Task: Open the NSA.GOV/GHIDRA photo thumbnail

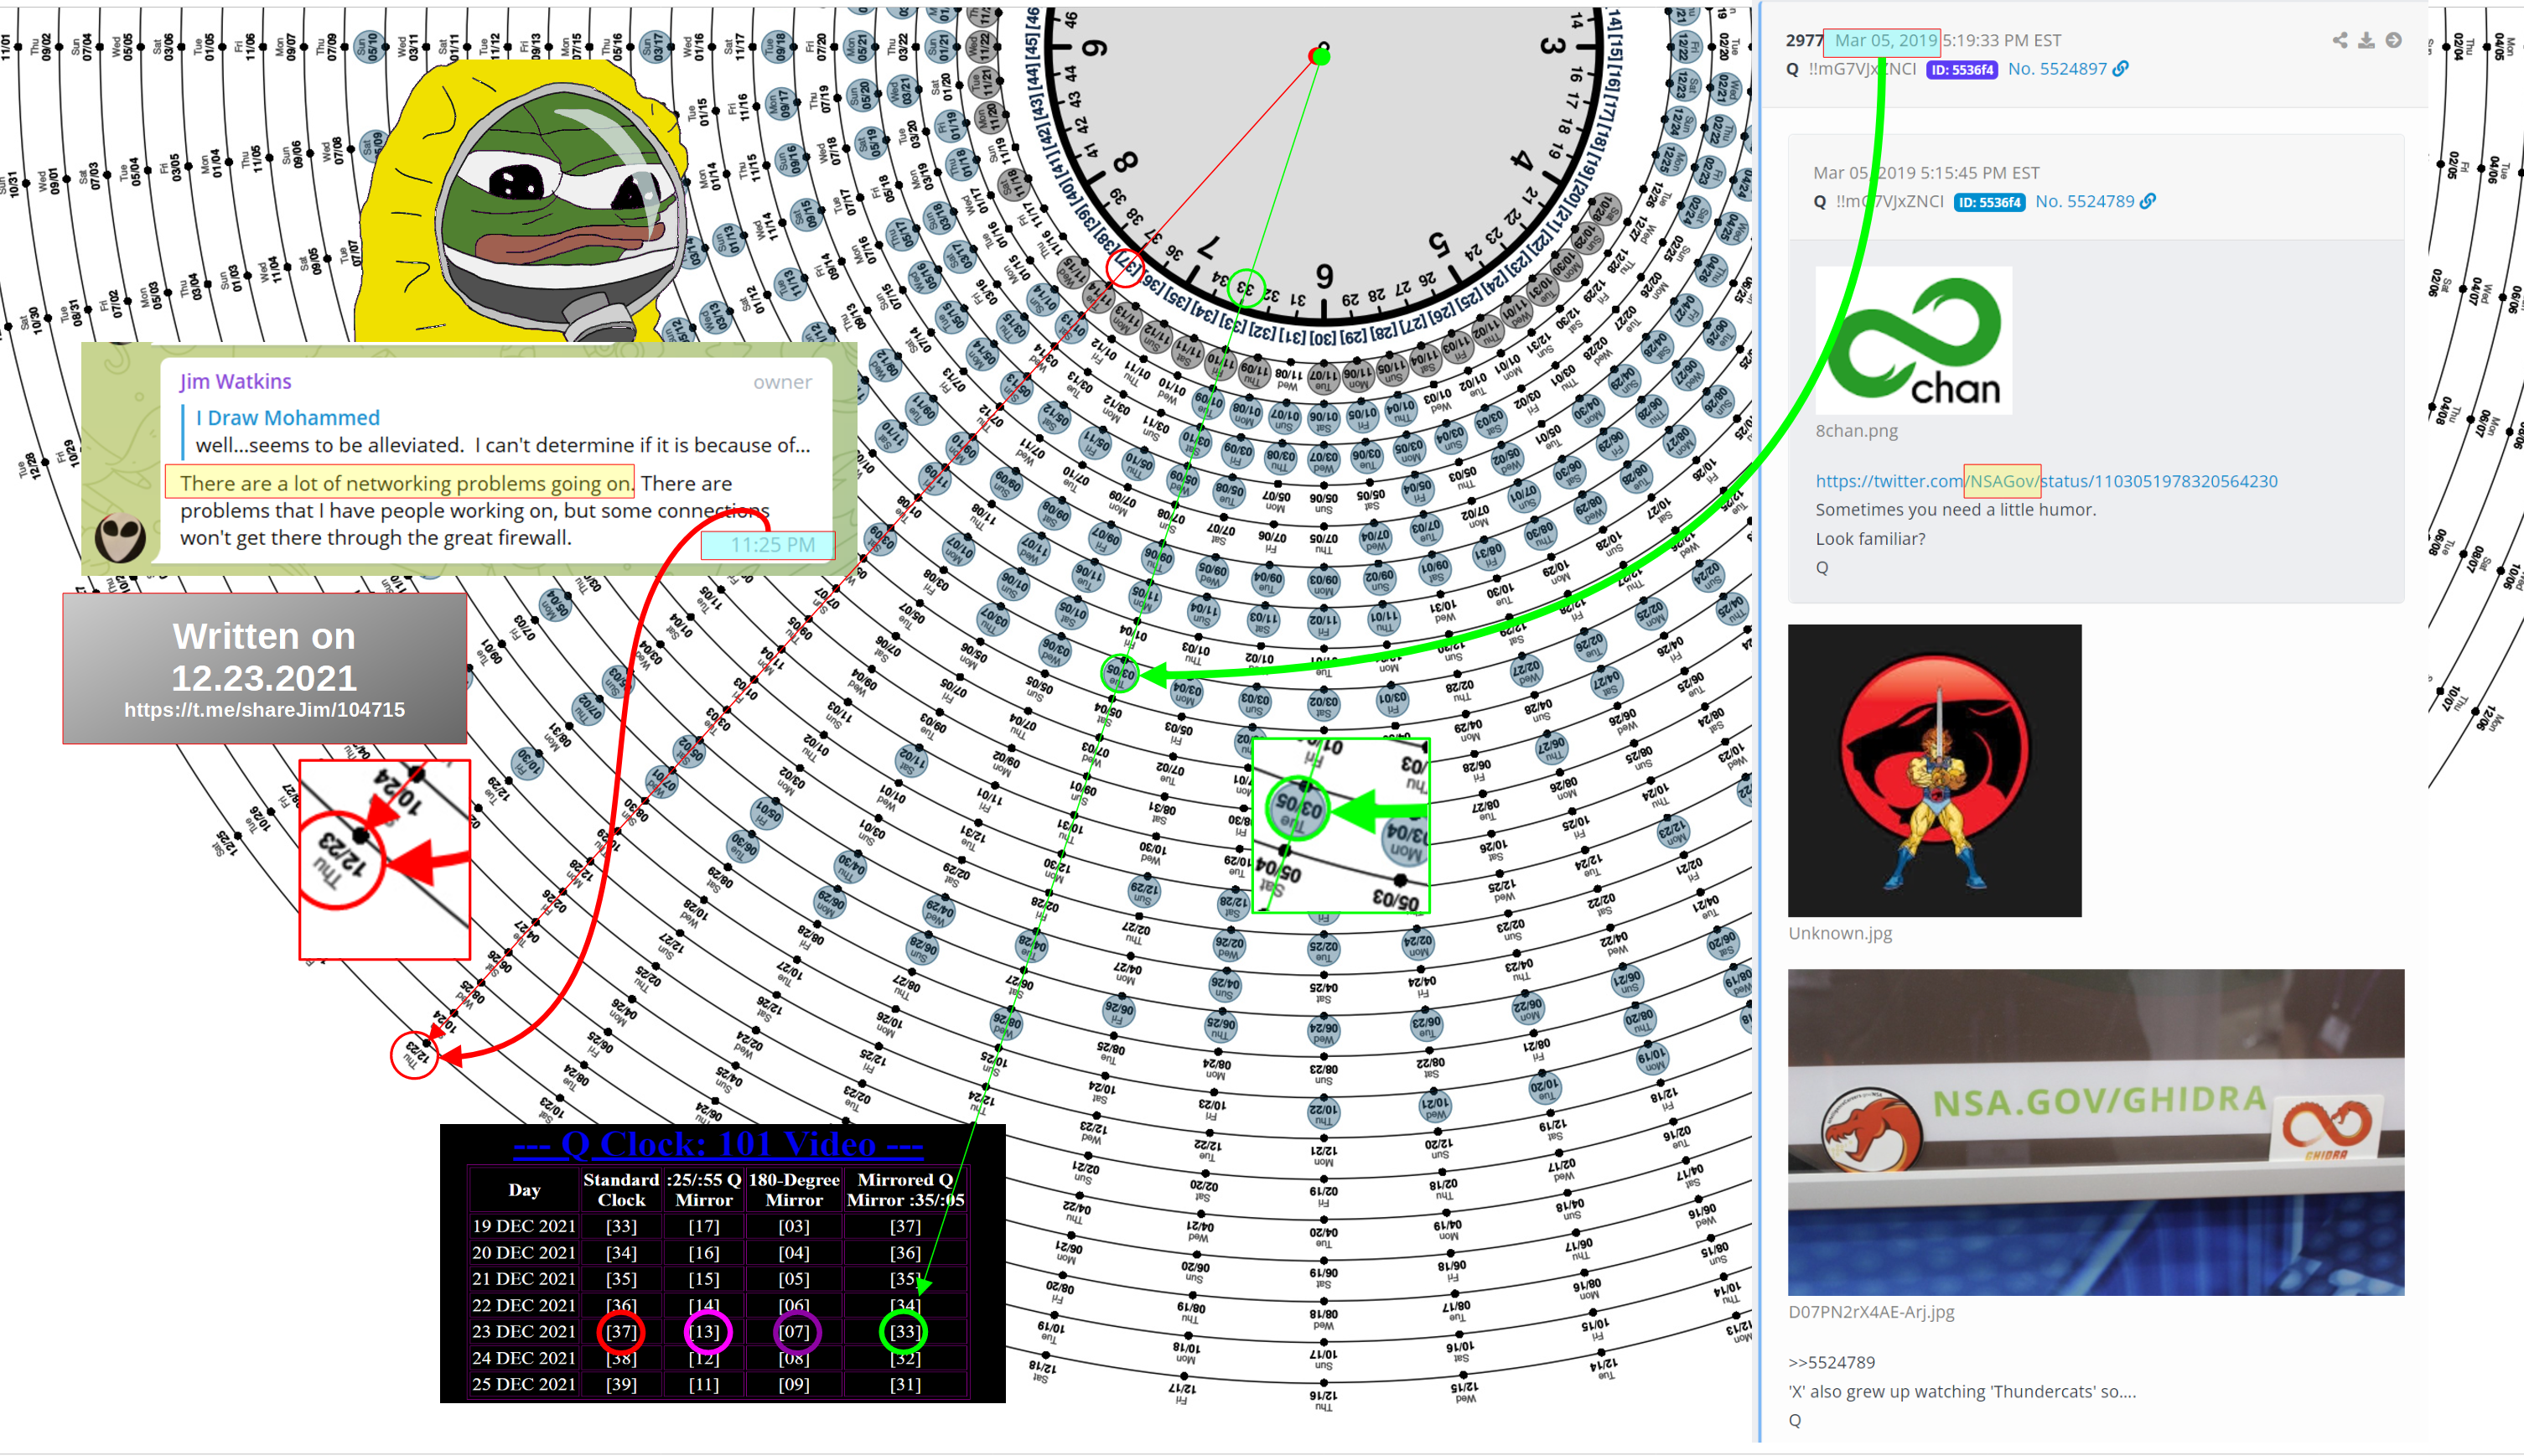Action: point(2095,1132)
